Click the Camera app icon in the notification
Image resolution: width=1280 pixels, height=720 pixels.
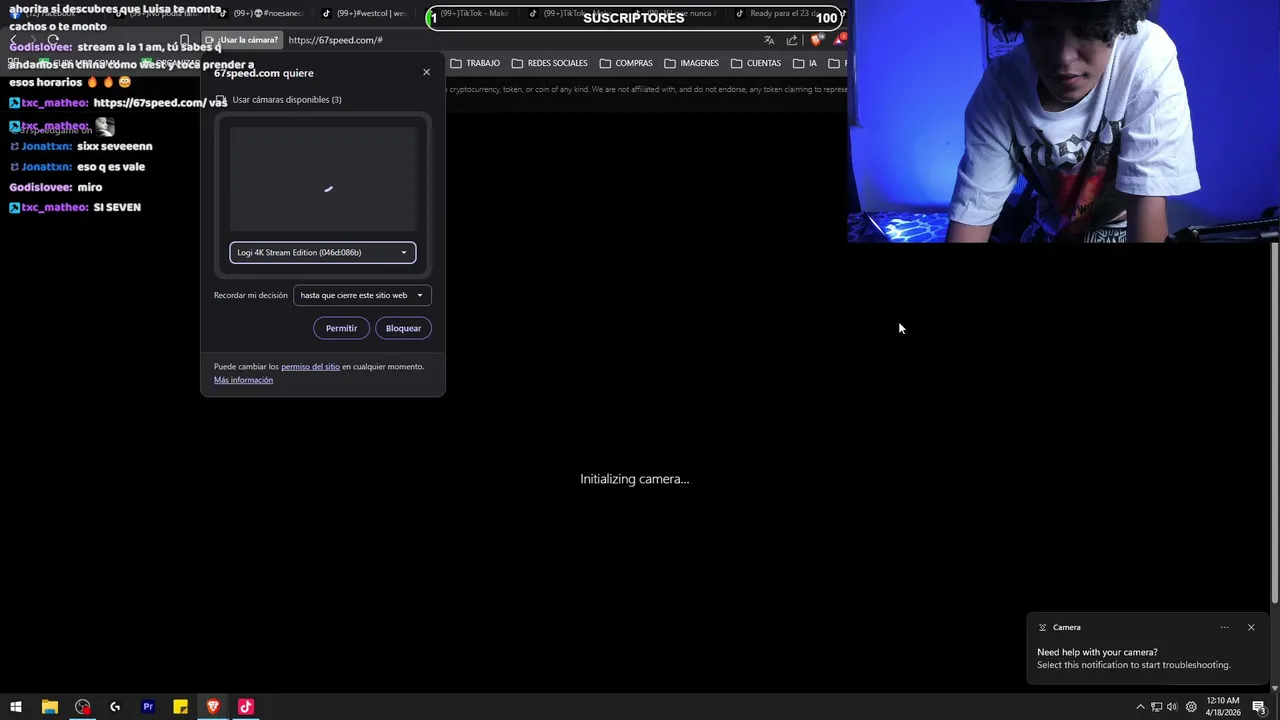tap(1042, 627)
